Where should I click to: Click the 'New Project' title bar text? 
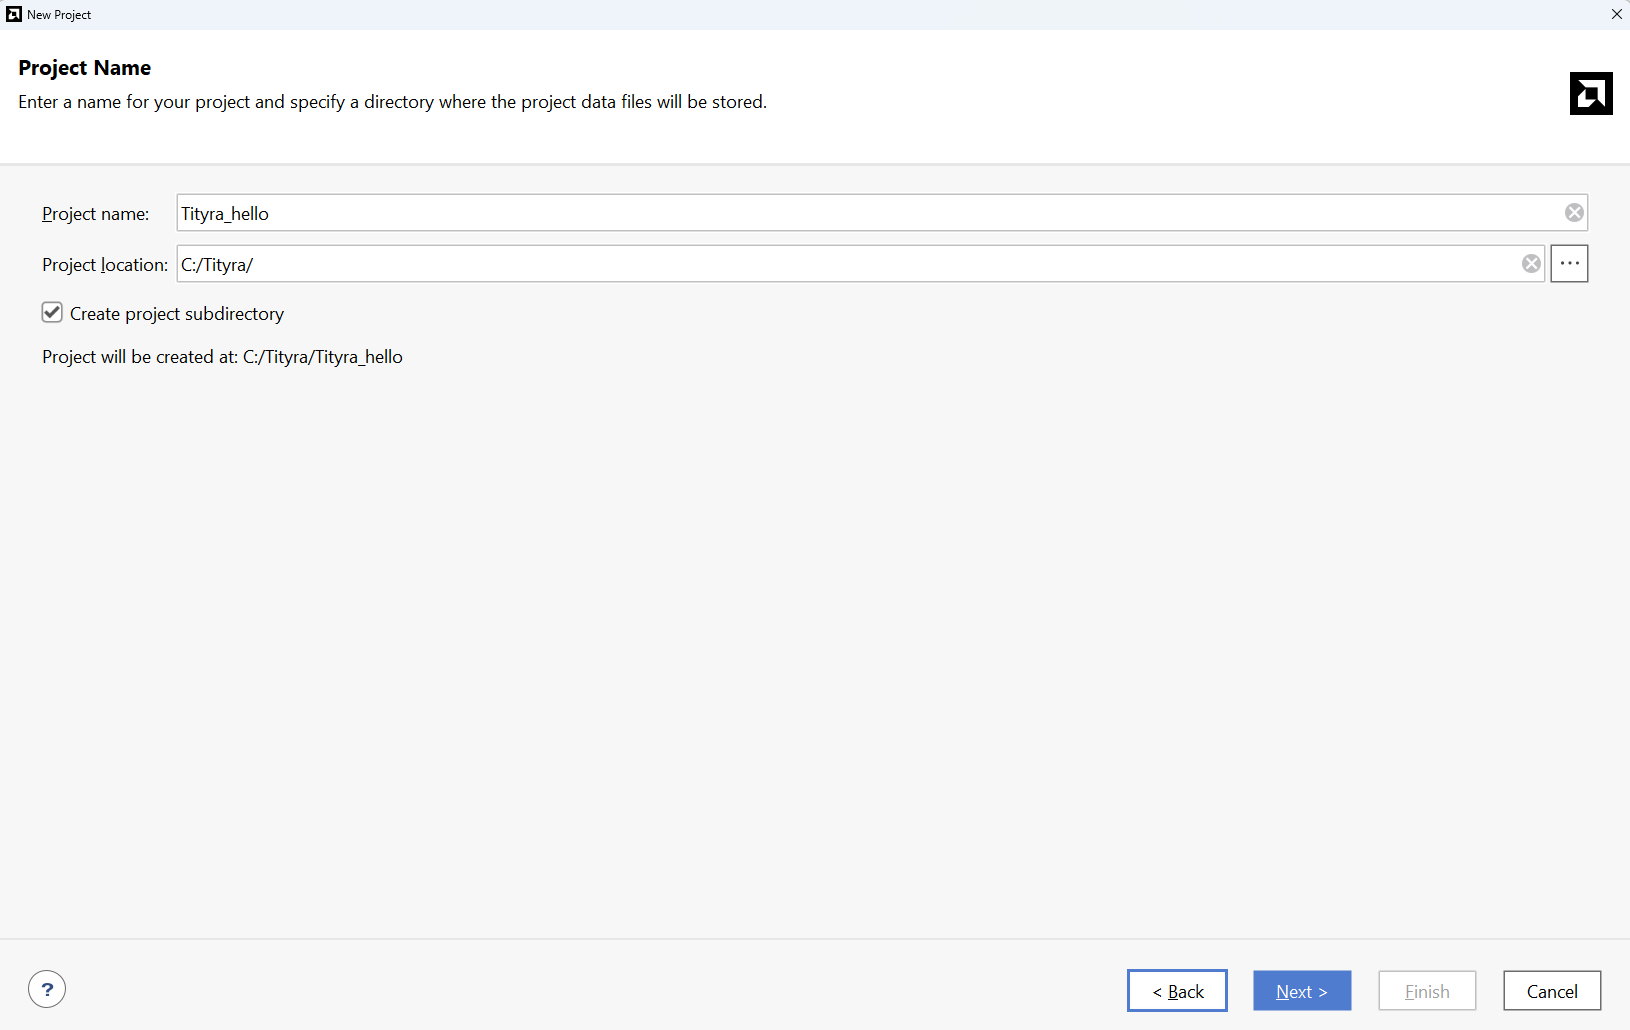click(x=59, y=15)
